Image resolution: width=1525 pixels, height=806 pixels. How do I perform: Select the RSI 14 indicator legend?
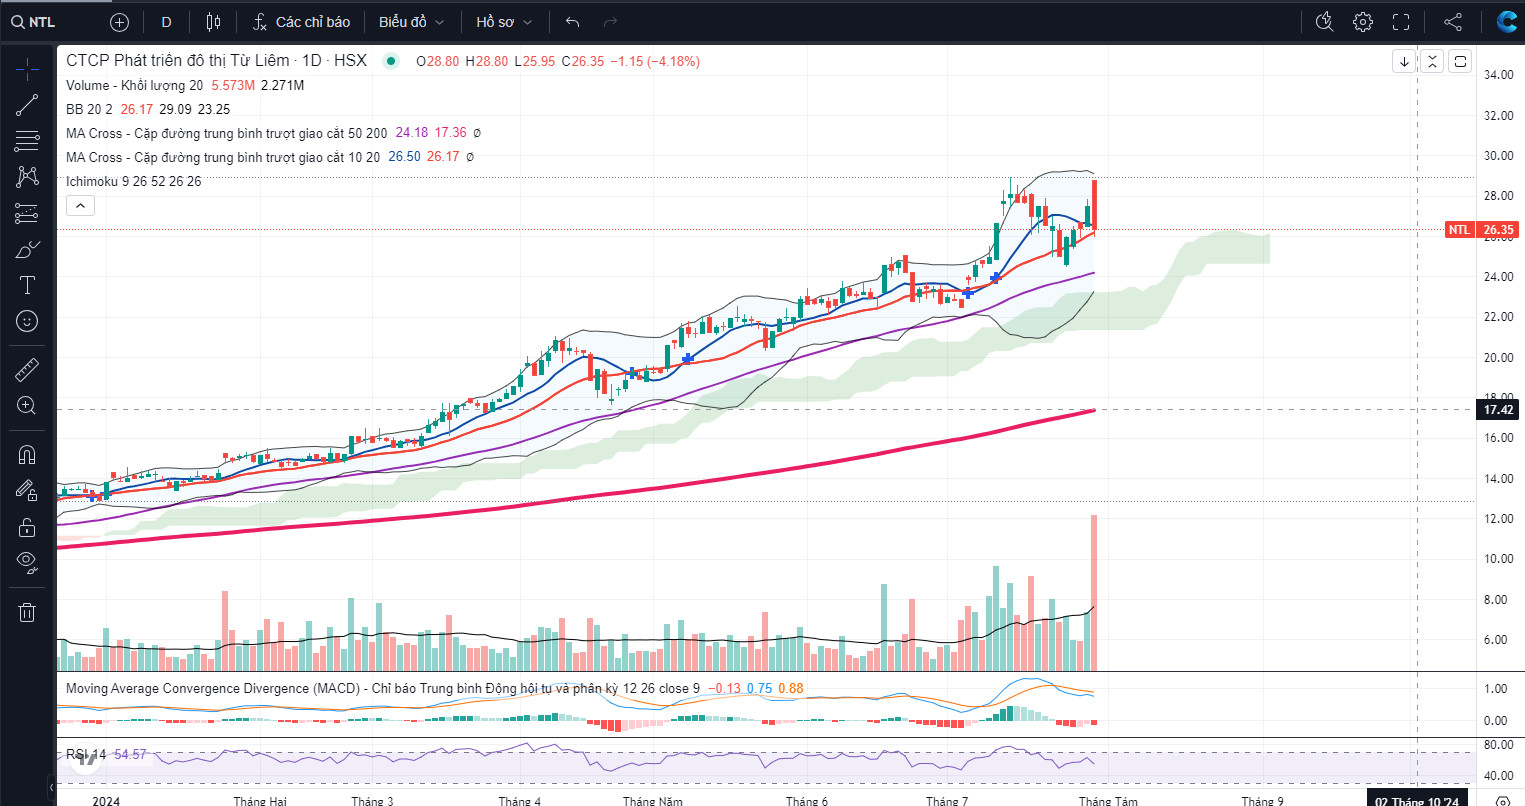86,754
